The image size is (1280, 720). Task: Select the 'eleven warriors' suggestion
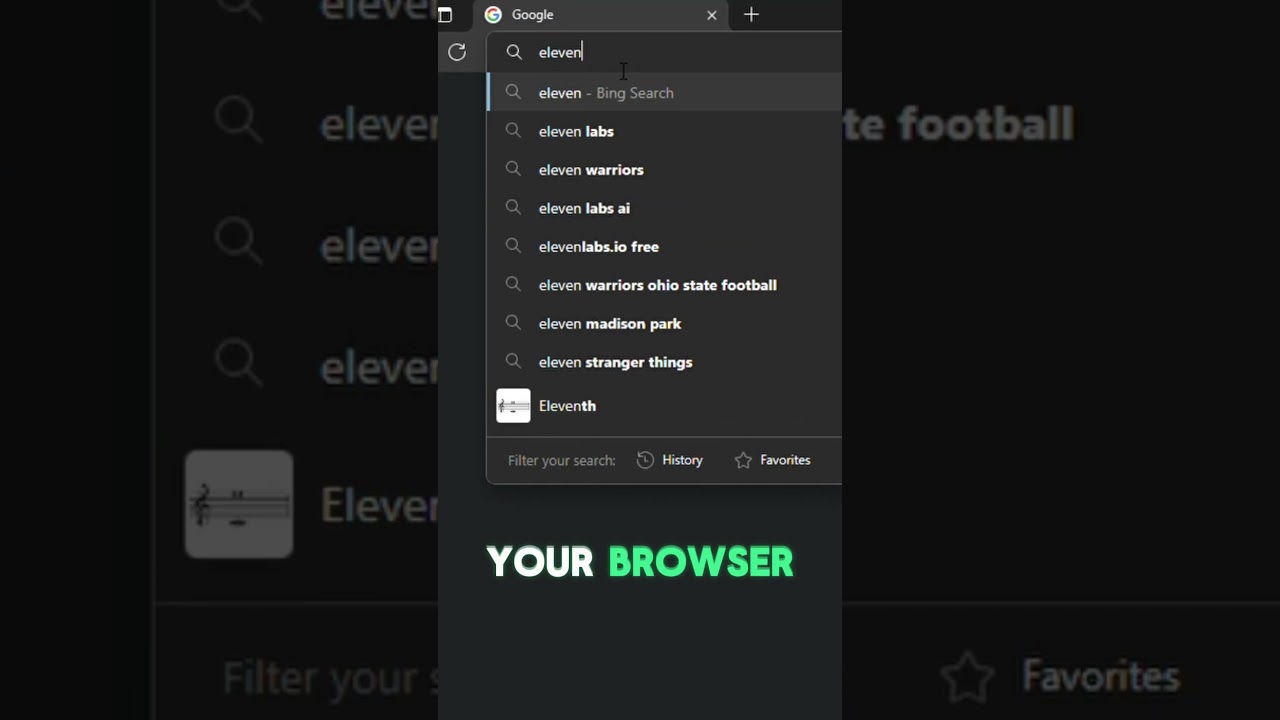[x=664, y=170]
